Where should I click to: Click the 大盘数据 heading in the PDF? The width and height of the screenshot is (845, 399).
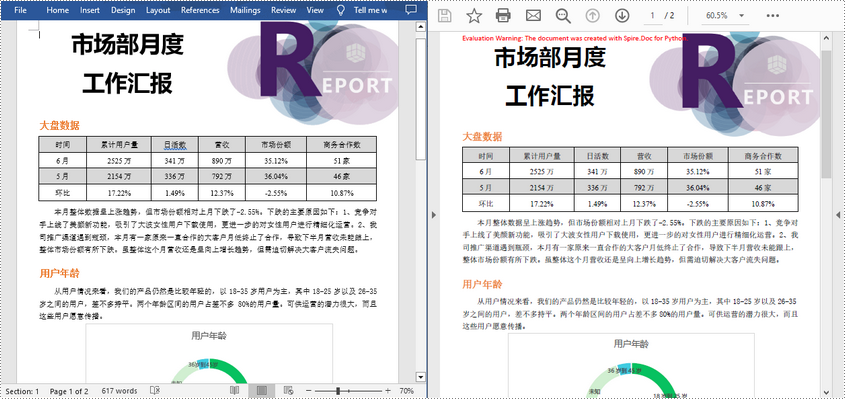tap(482, 137)
